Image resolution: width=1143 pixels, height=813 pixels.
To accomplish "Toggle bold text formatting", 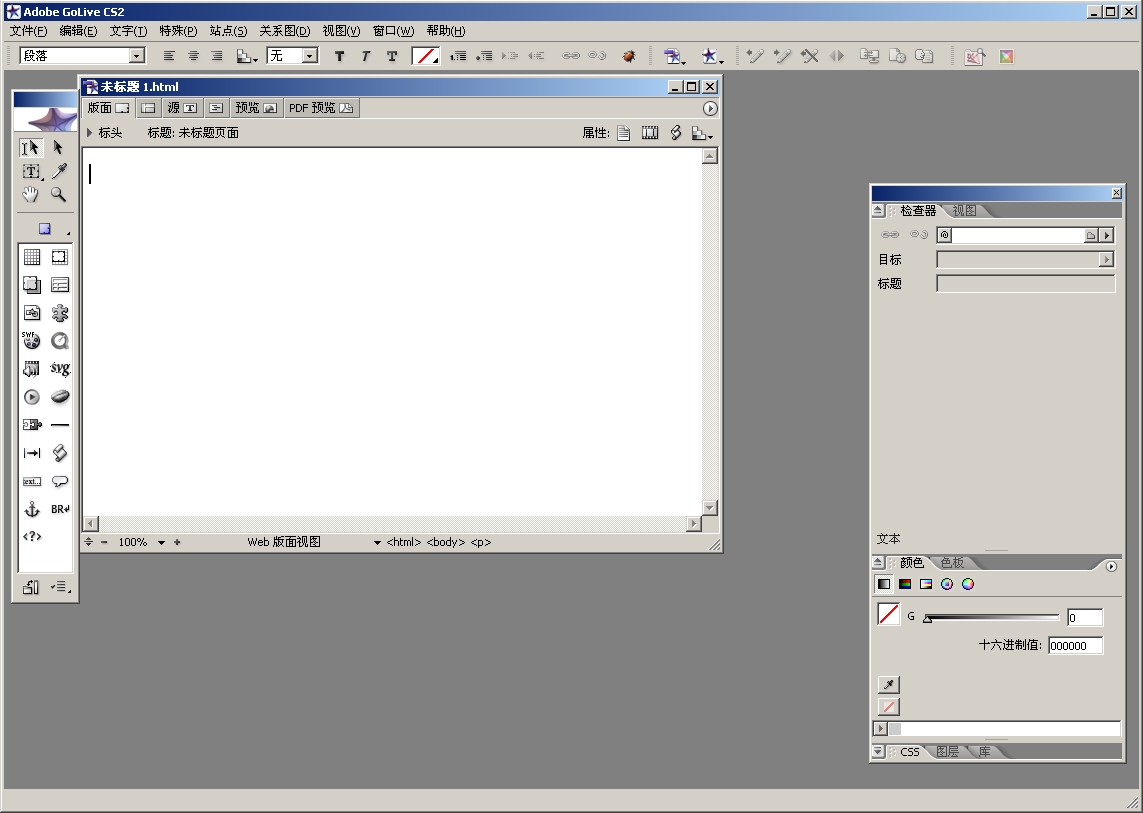I will point(340,57).
